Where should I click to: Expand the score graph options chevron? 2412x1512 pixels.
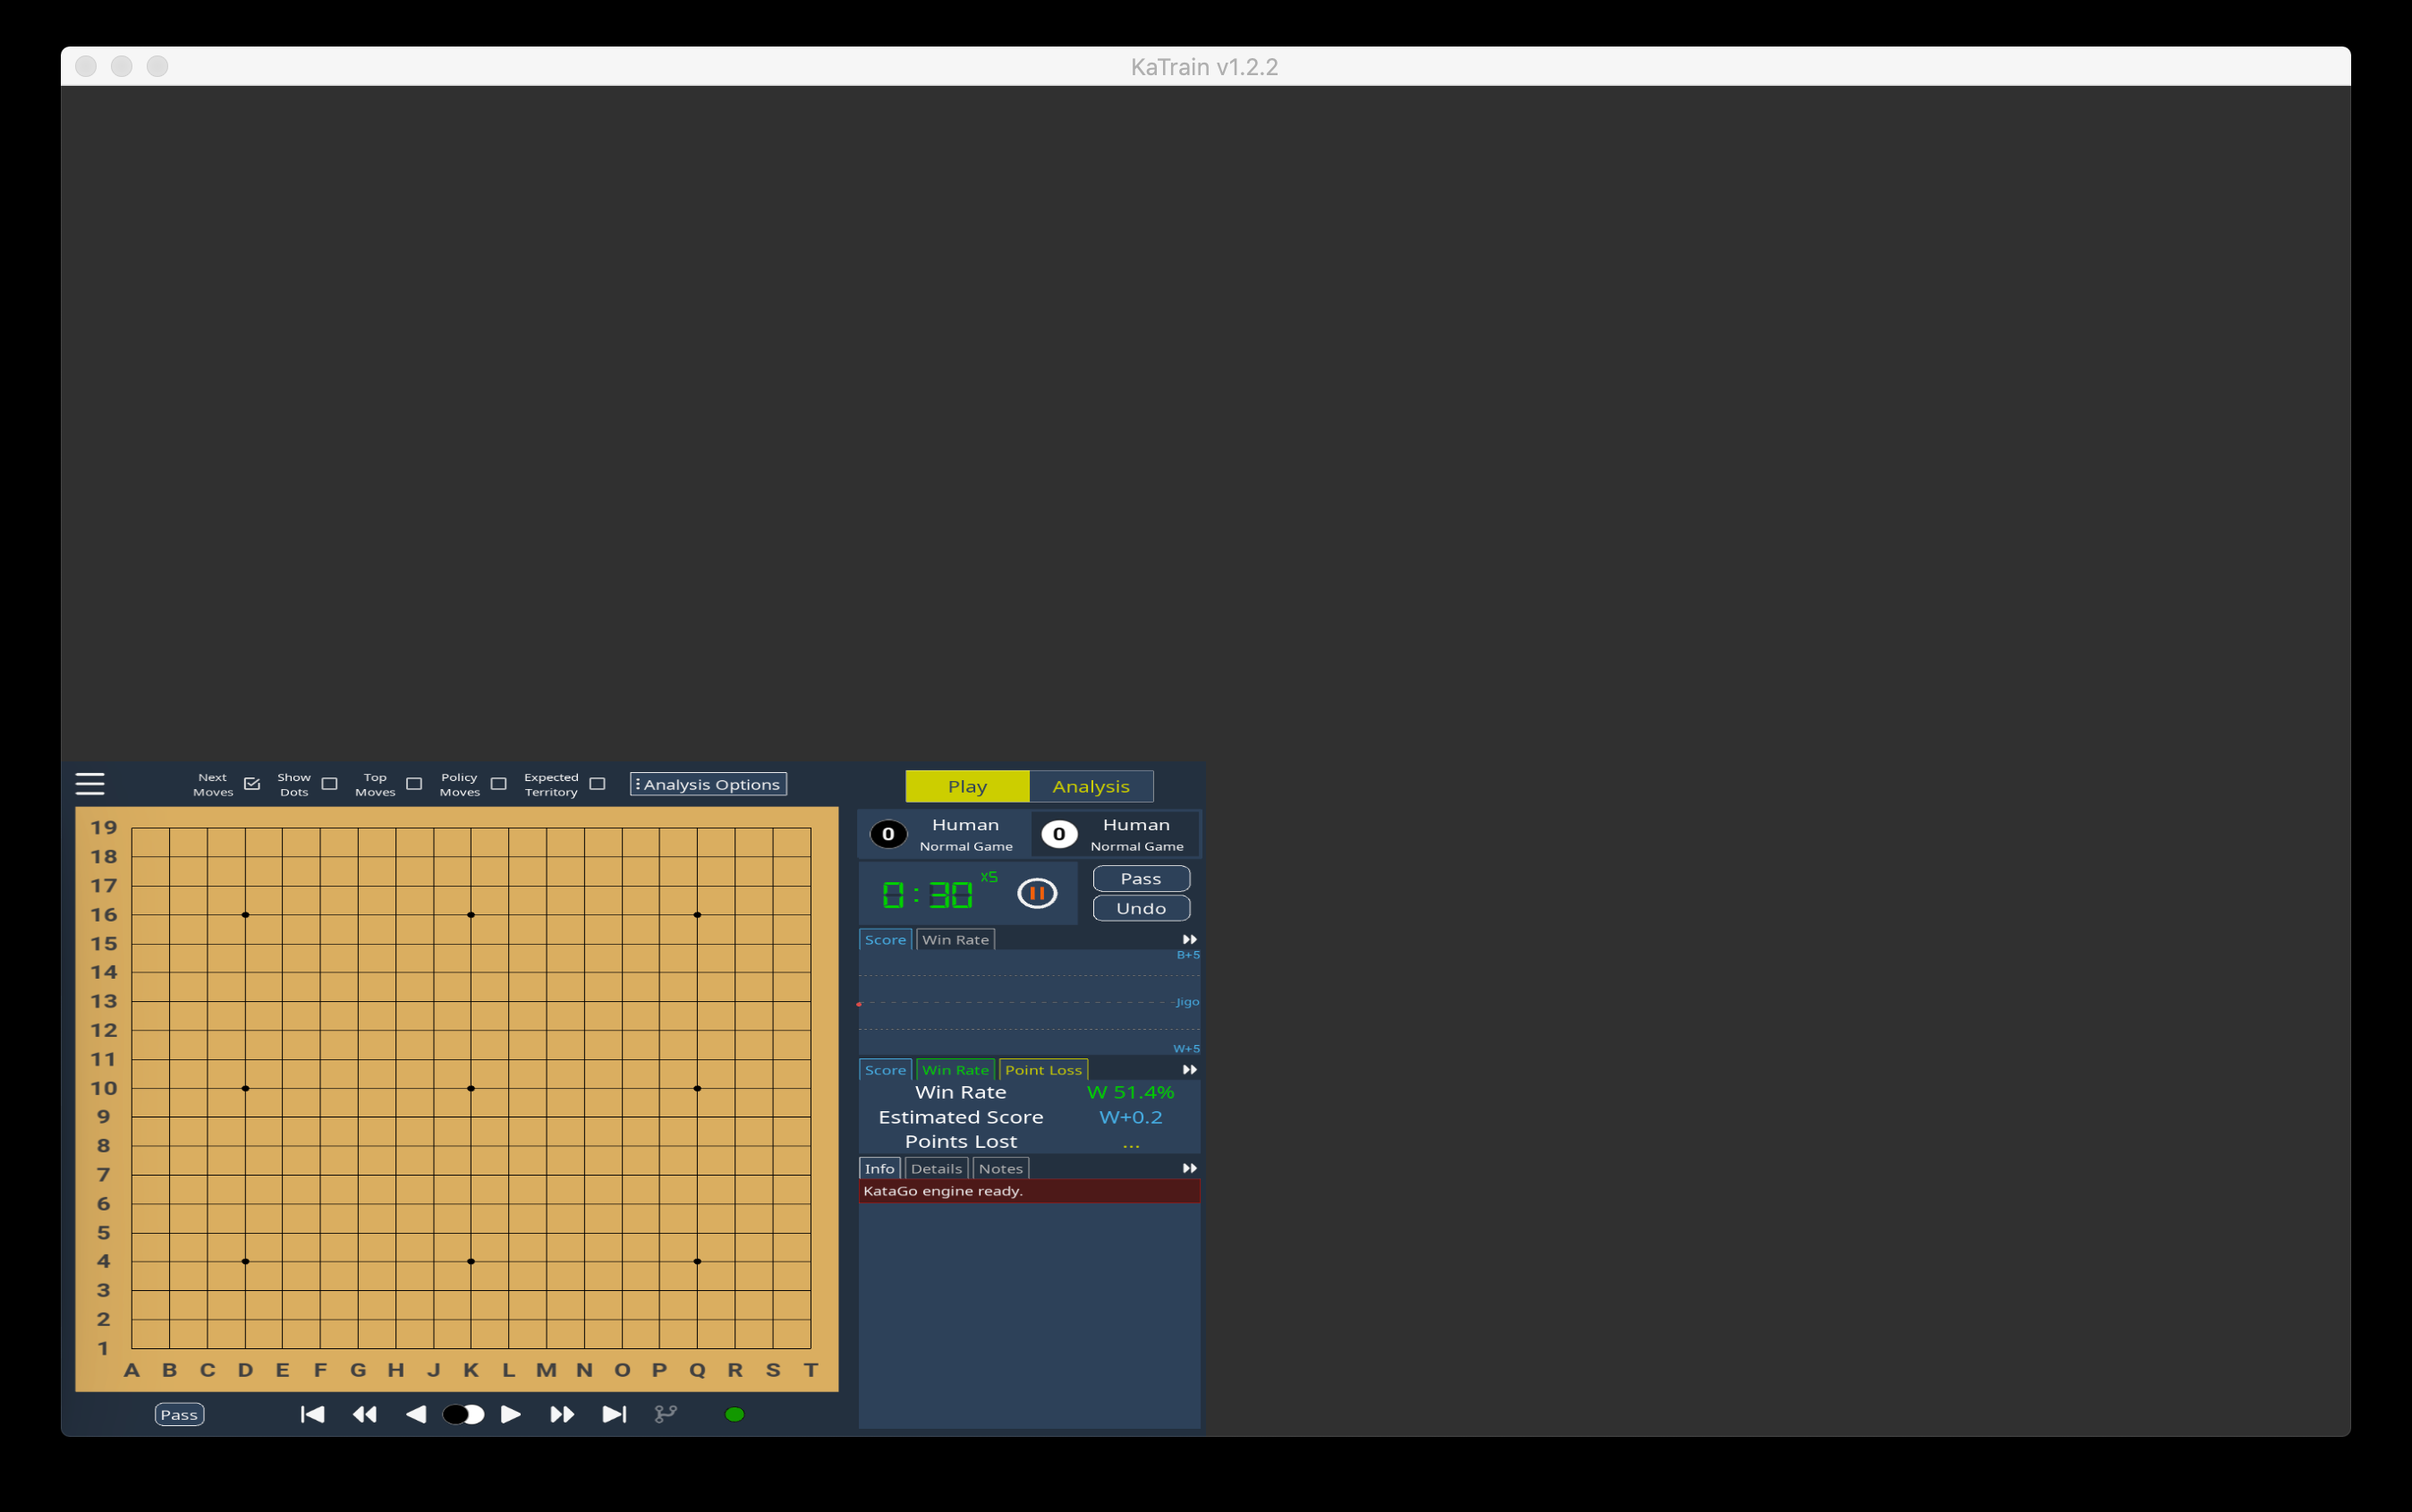point(1189,938)
